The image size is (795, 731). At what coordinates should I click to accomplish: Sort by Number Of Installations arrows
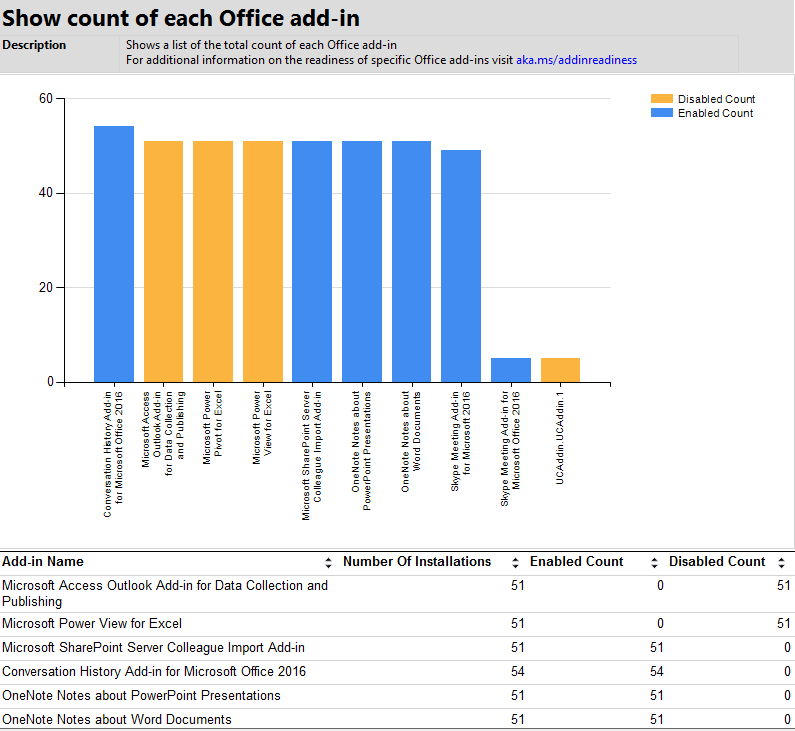point(515,562)
